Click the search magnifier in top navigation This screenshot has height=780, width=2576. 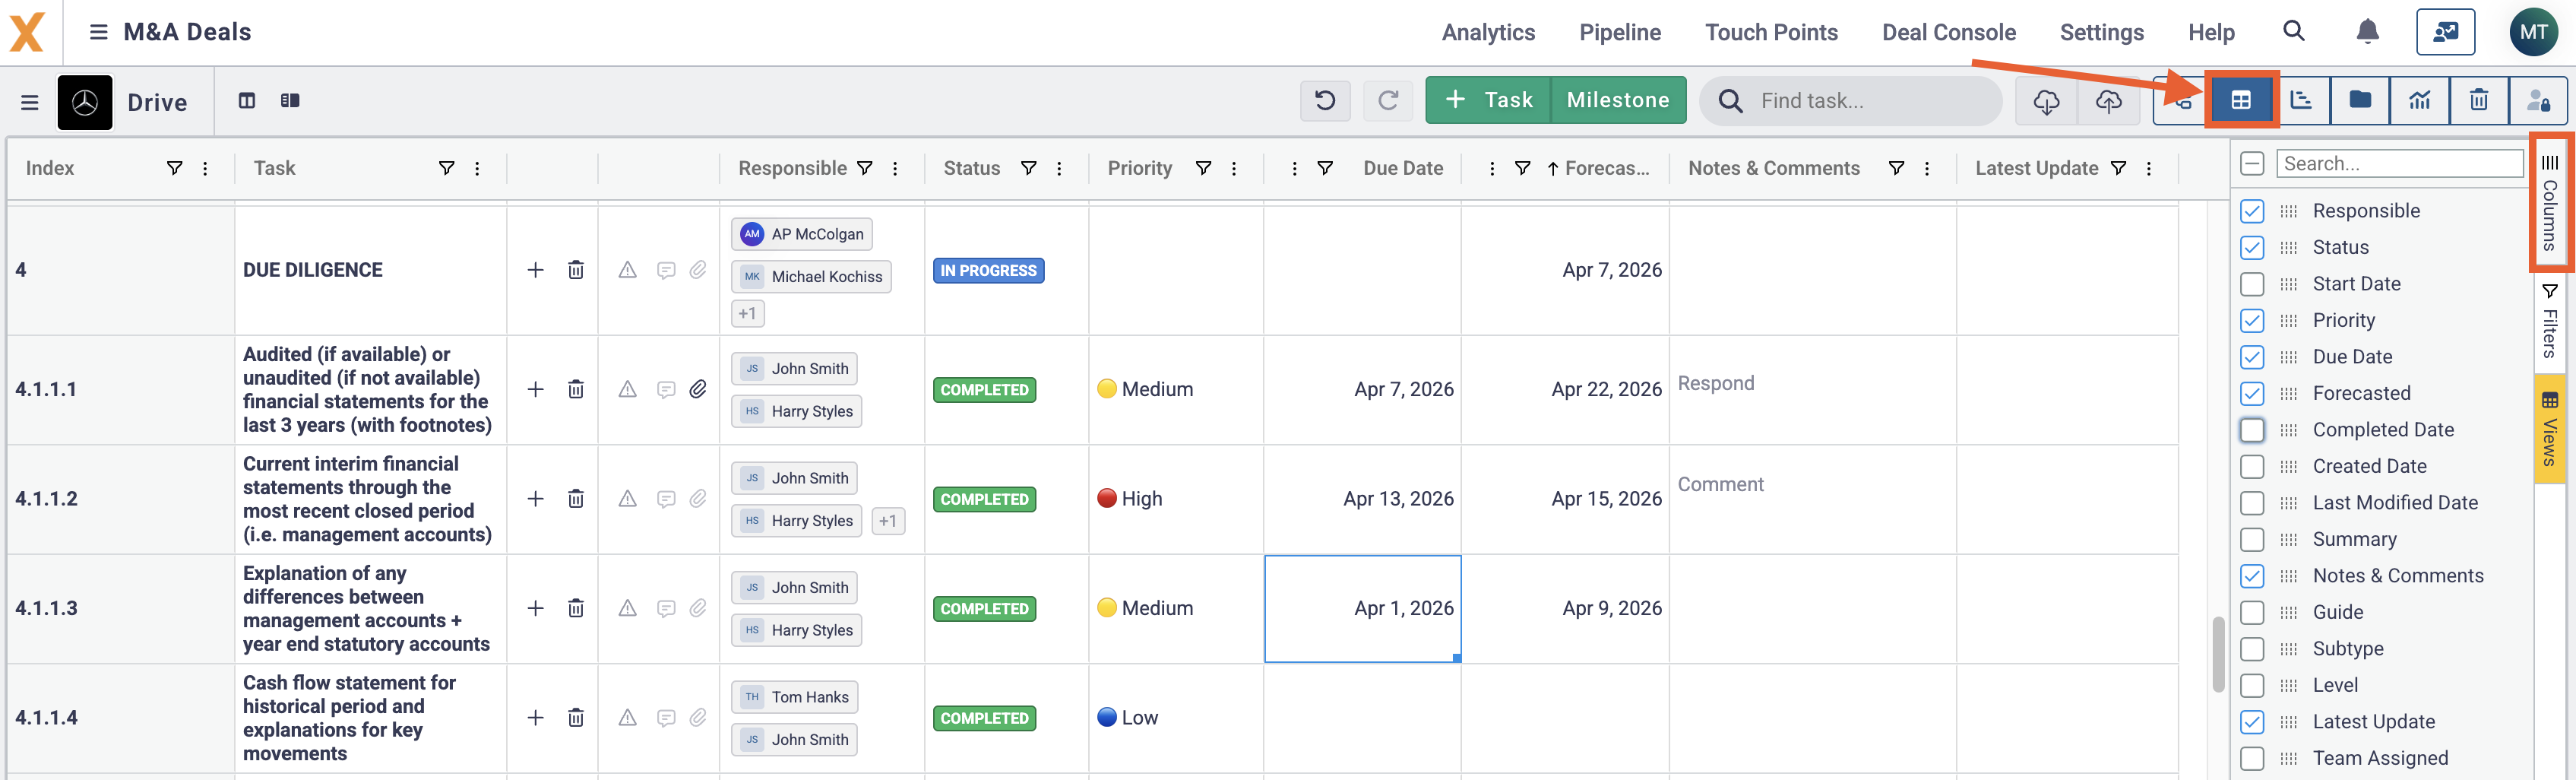coord(2294,31)
